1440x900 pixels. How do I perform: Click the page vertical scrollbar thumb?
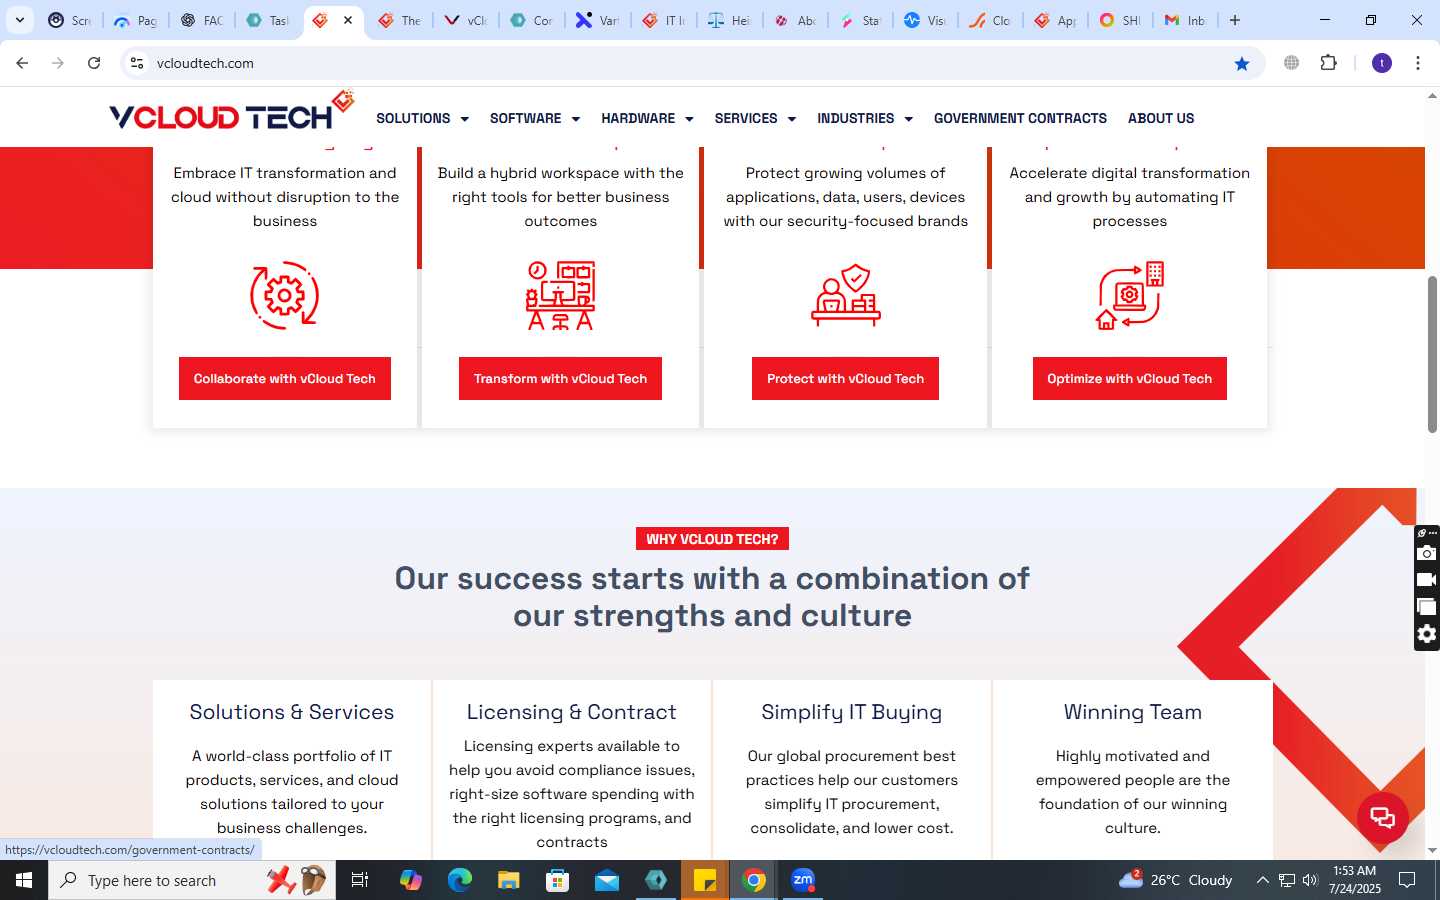point(1432,354)
